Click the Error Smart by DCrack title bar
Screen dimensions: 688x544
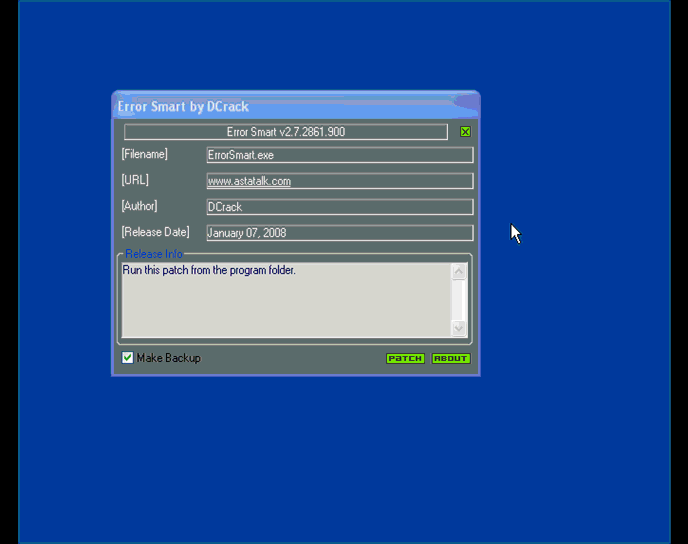tap(290, 106)
